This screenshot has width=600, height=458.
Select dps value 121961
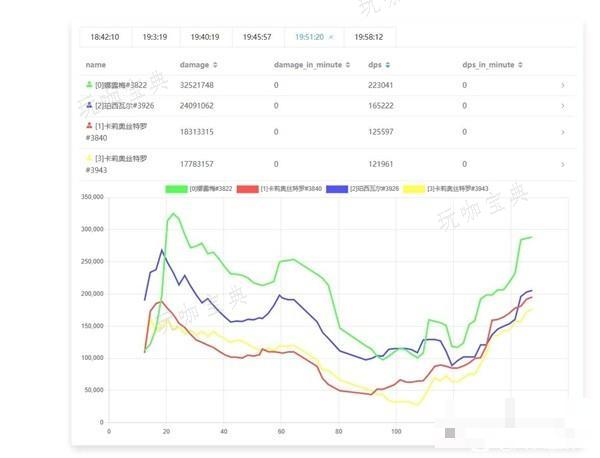[381, 165]
